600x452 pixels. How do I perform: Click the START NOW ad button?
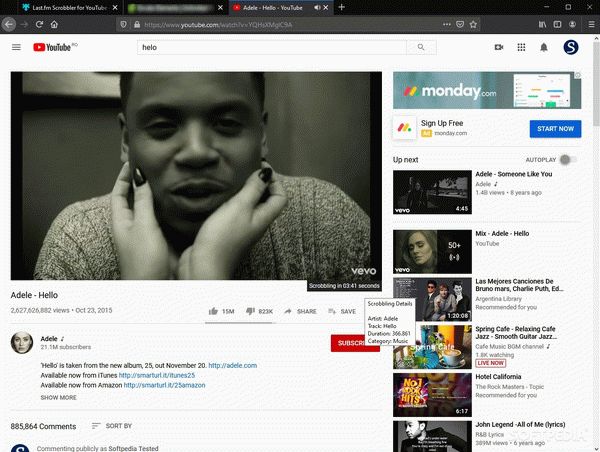click(x=555, y=129)
